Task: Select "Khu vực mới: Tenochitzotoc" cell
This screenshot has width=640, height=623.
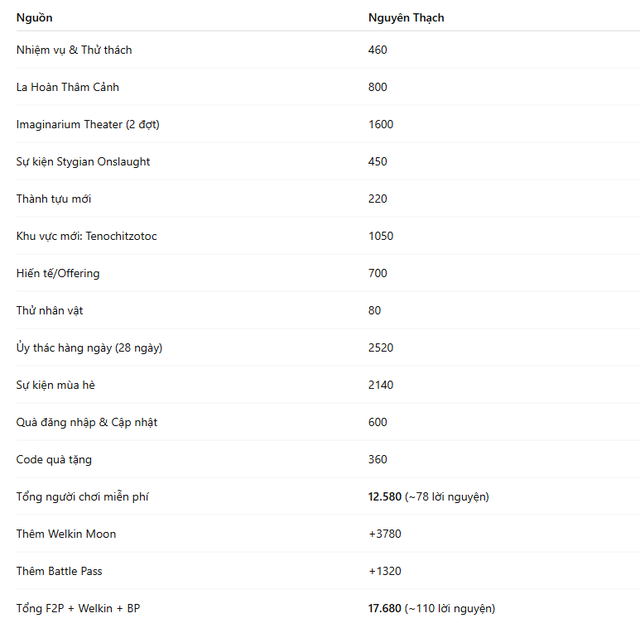Action: [86, 236]
